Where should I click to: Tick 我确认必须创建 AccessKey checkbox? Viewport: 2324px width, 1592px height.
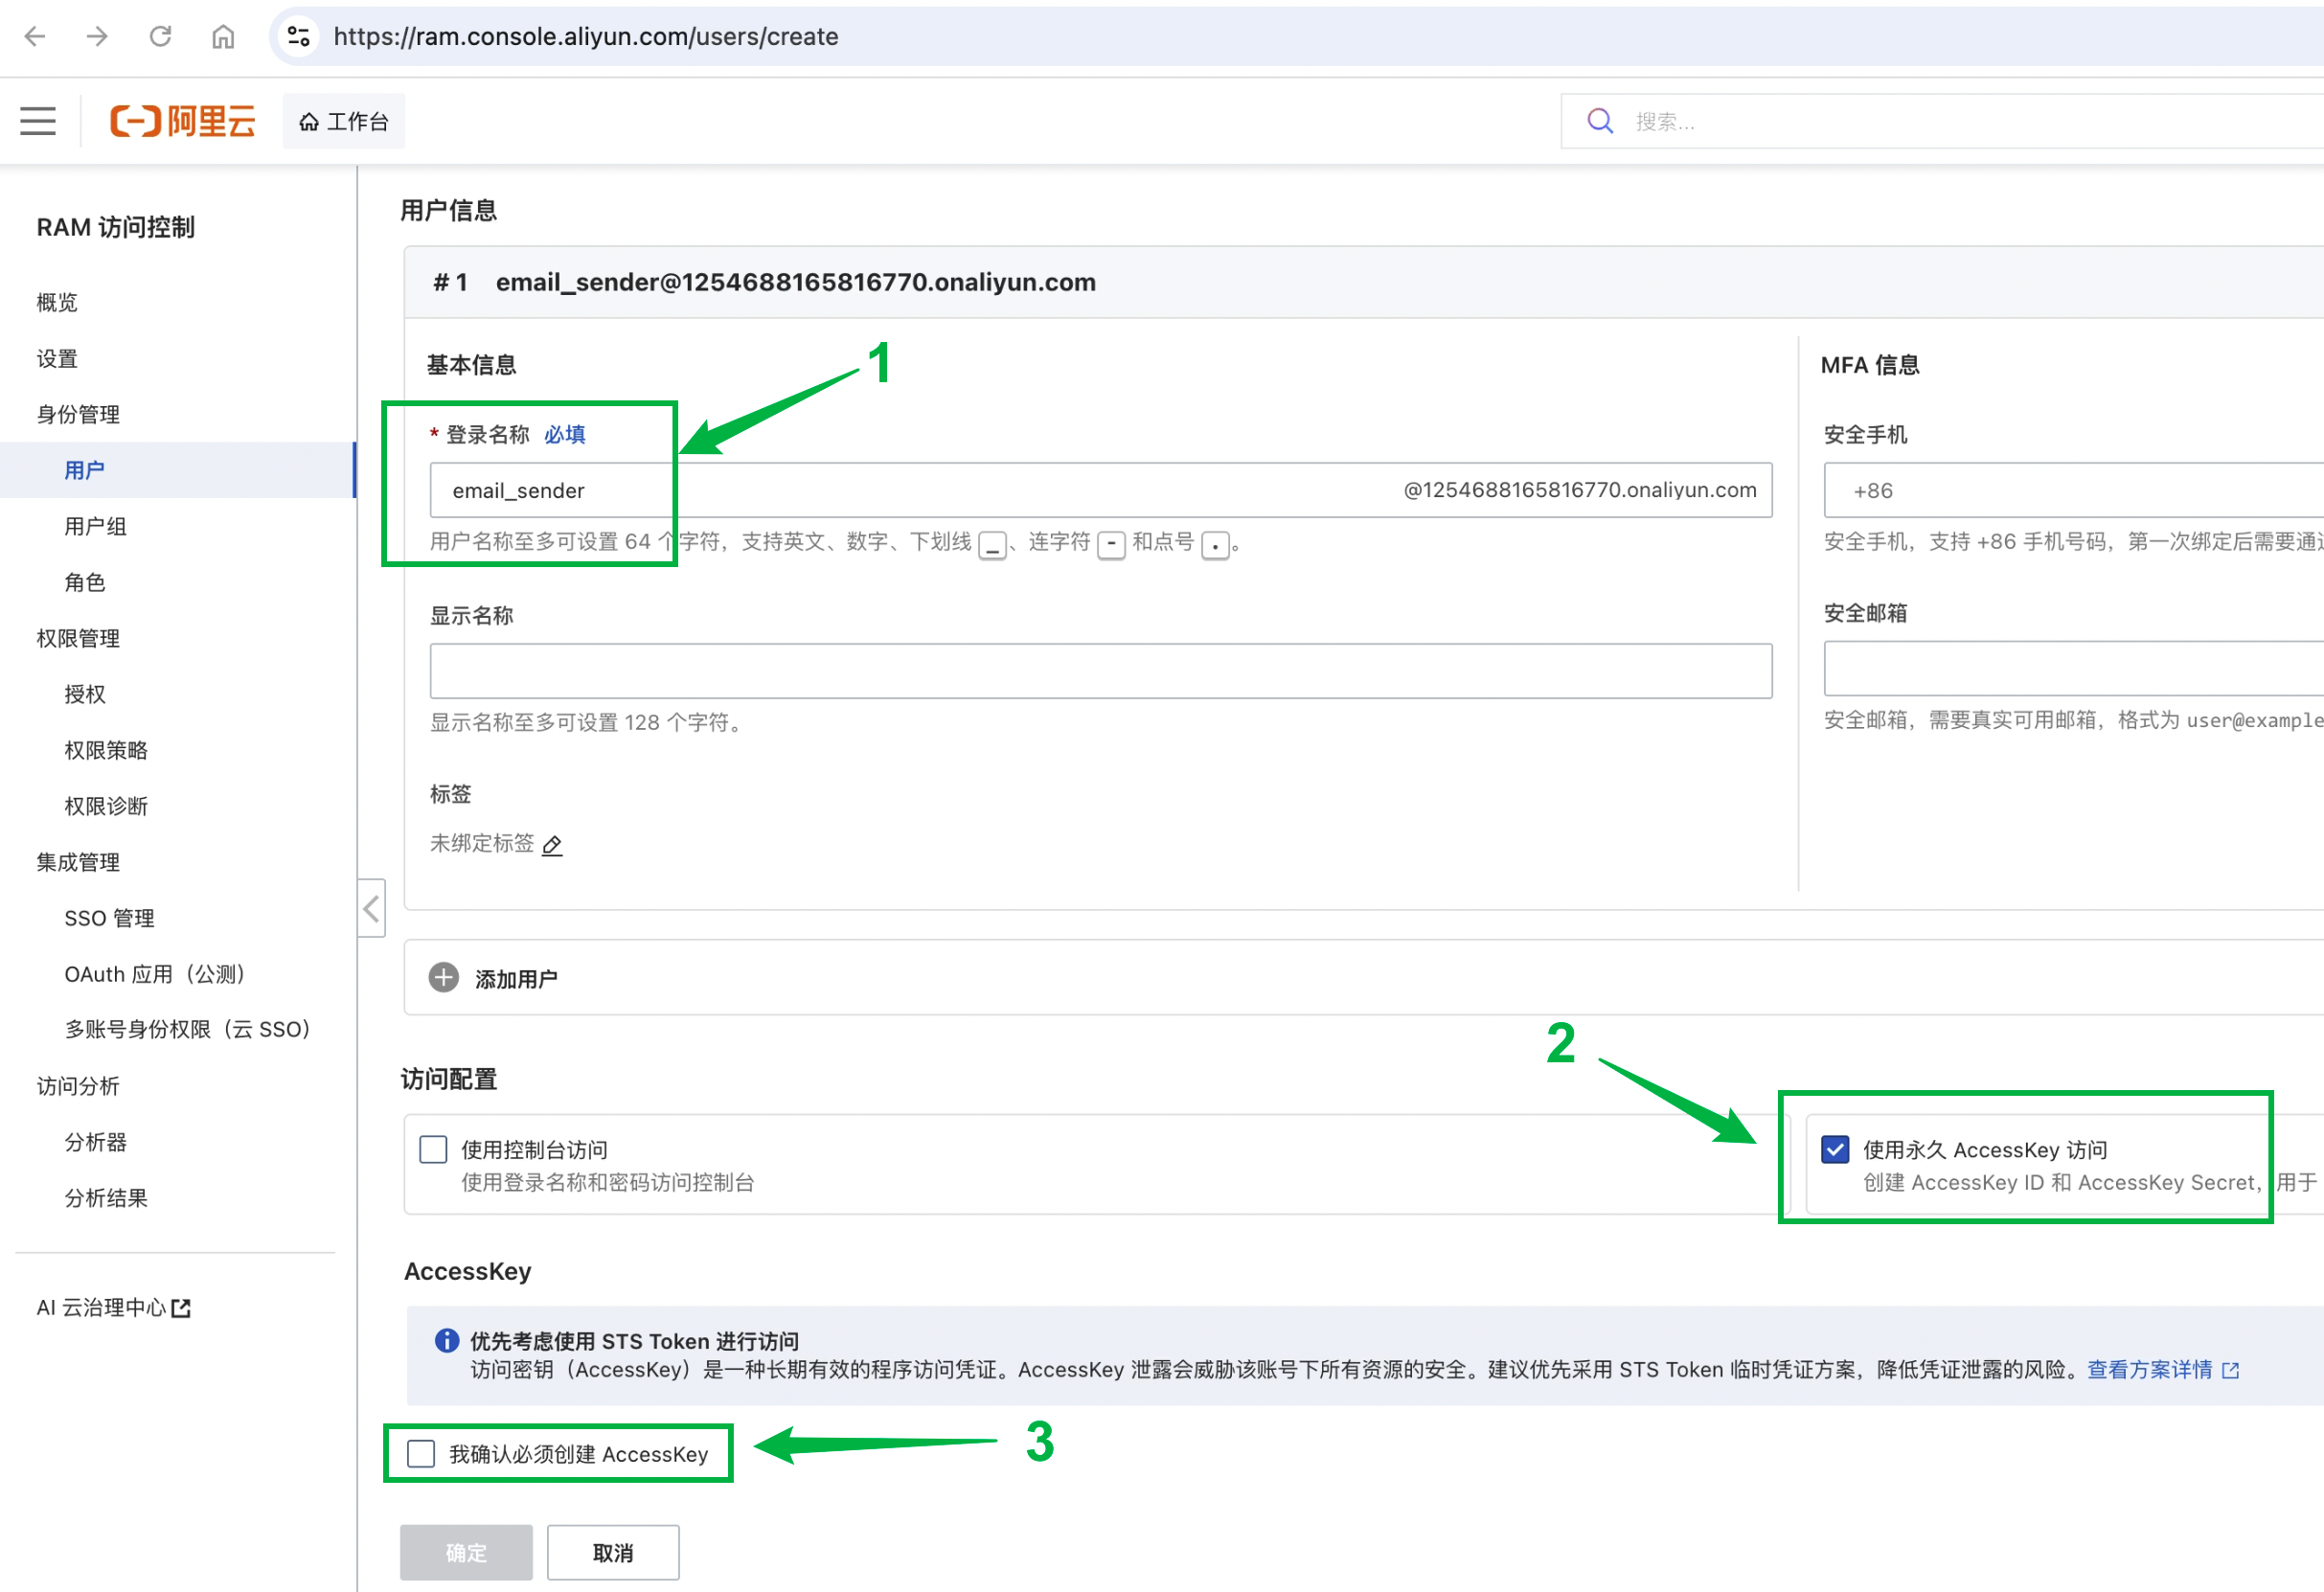pyautogui.click(x=421, y=1453)
